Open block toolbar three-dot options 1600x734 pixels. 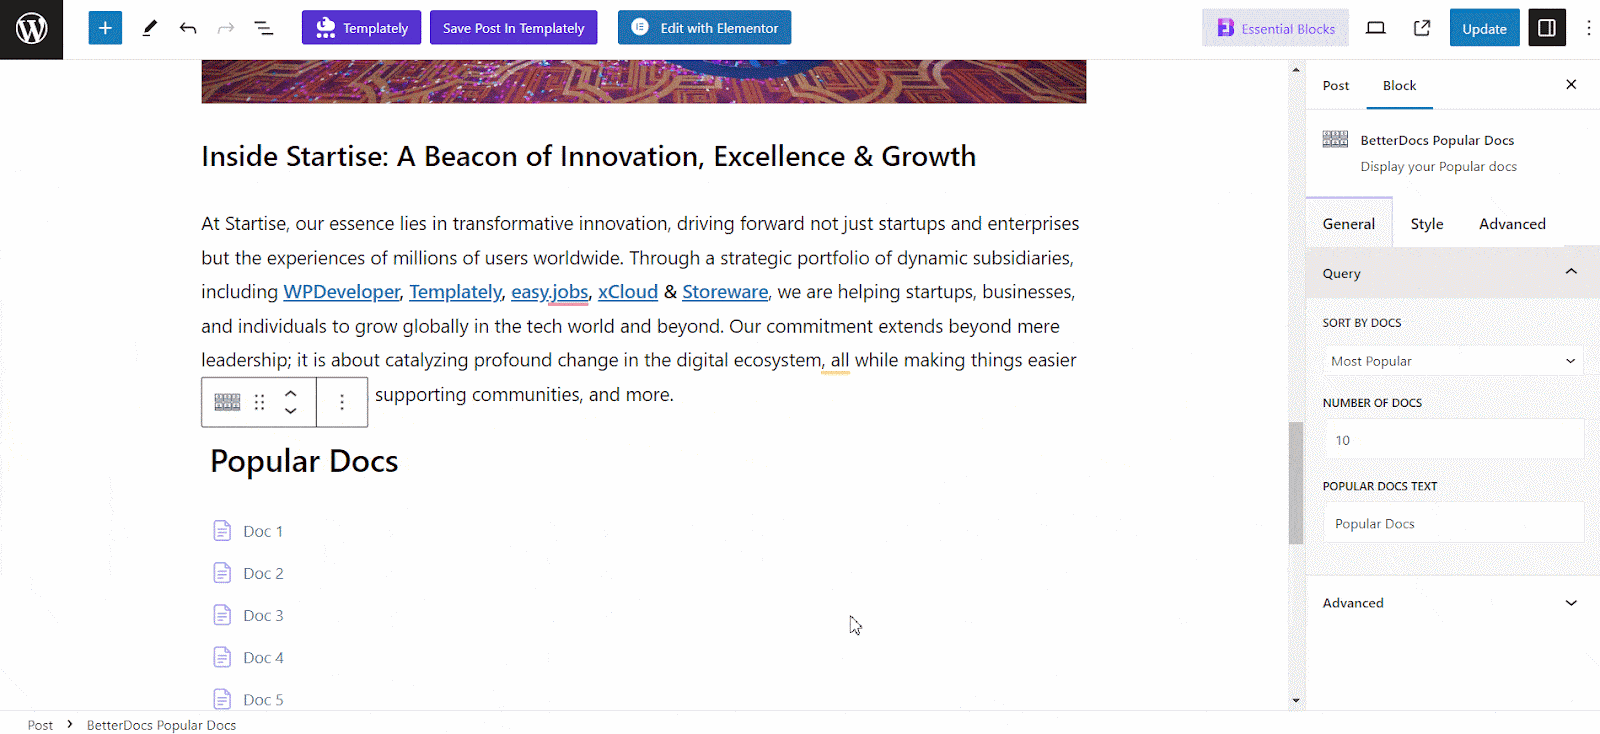pos(342,402)
